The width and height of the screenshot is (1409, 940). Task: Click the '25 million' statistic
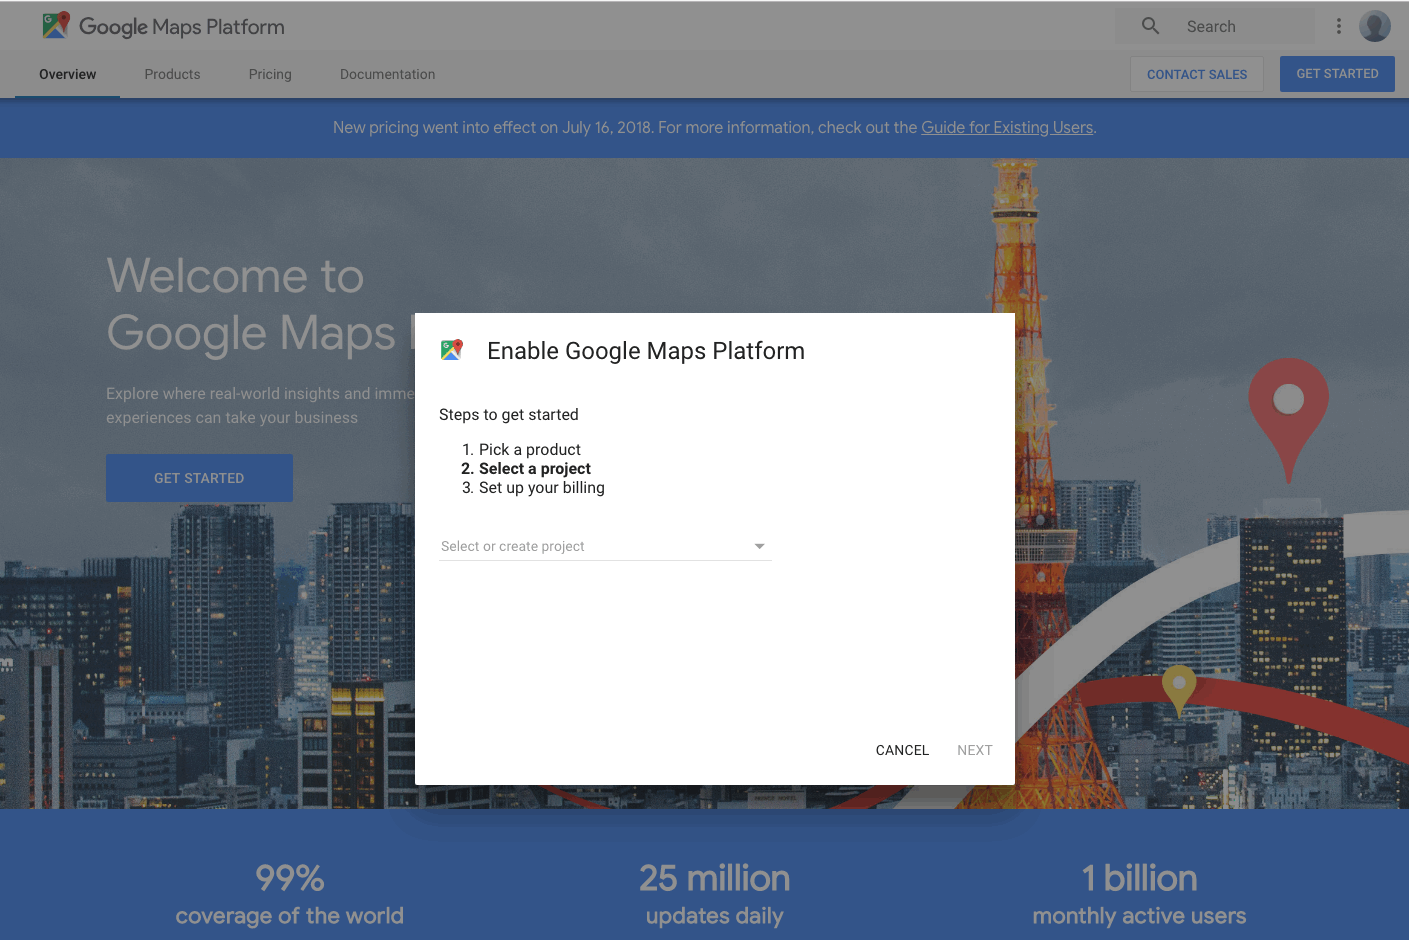[x=715, y=878]
